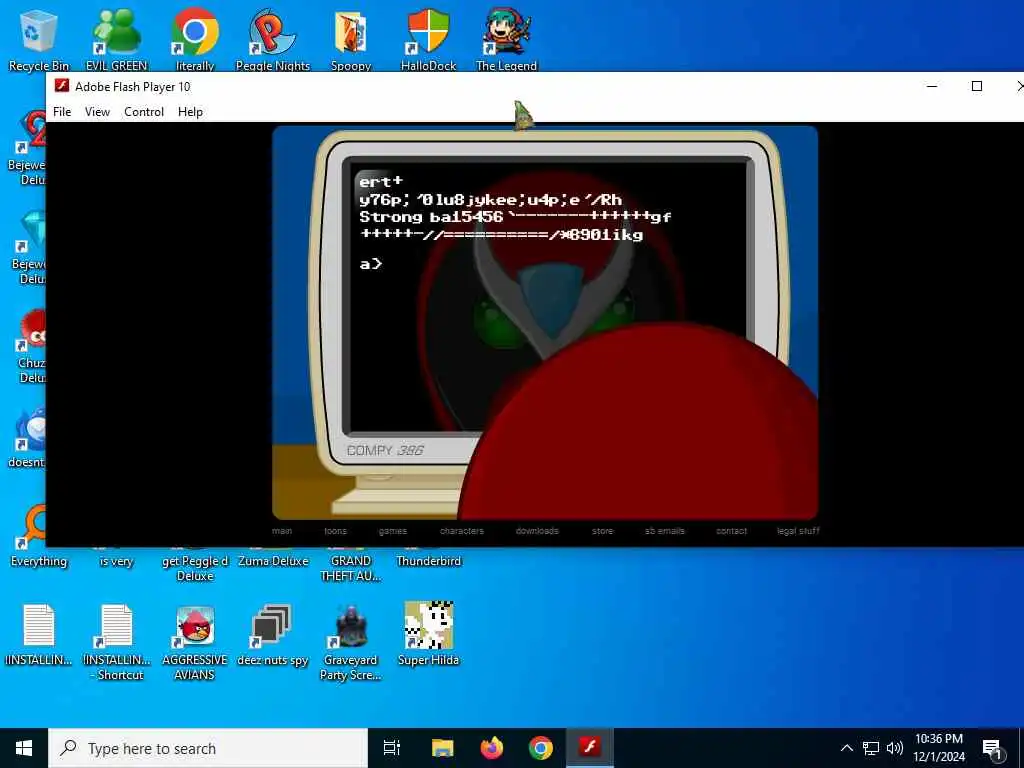Click the 'ert+' line on Compy screen

coord(381,182)
